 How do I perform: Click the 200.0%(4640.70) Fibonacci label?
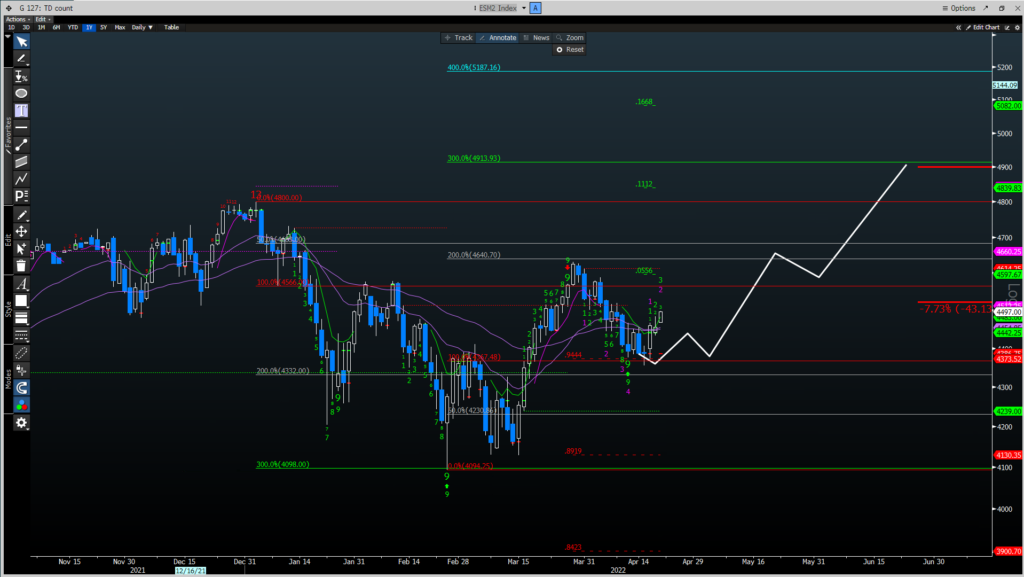tap(473, 255)
